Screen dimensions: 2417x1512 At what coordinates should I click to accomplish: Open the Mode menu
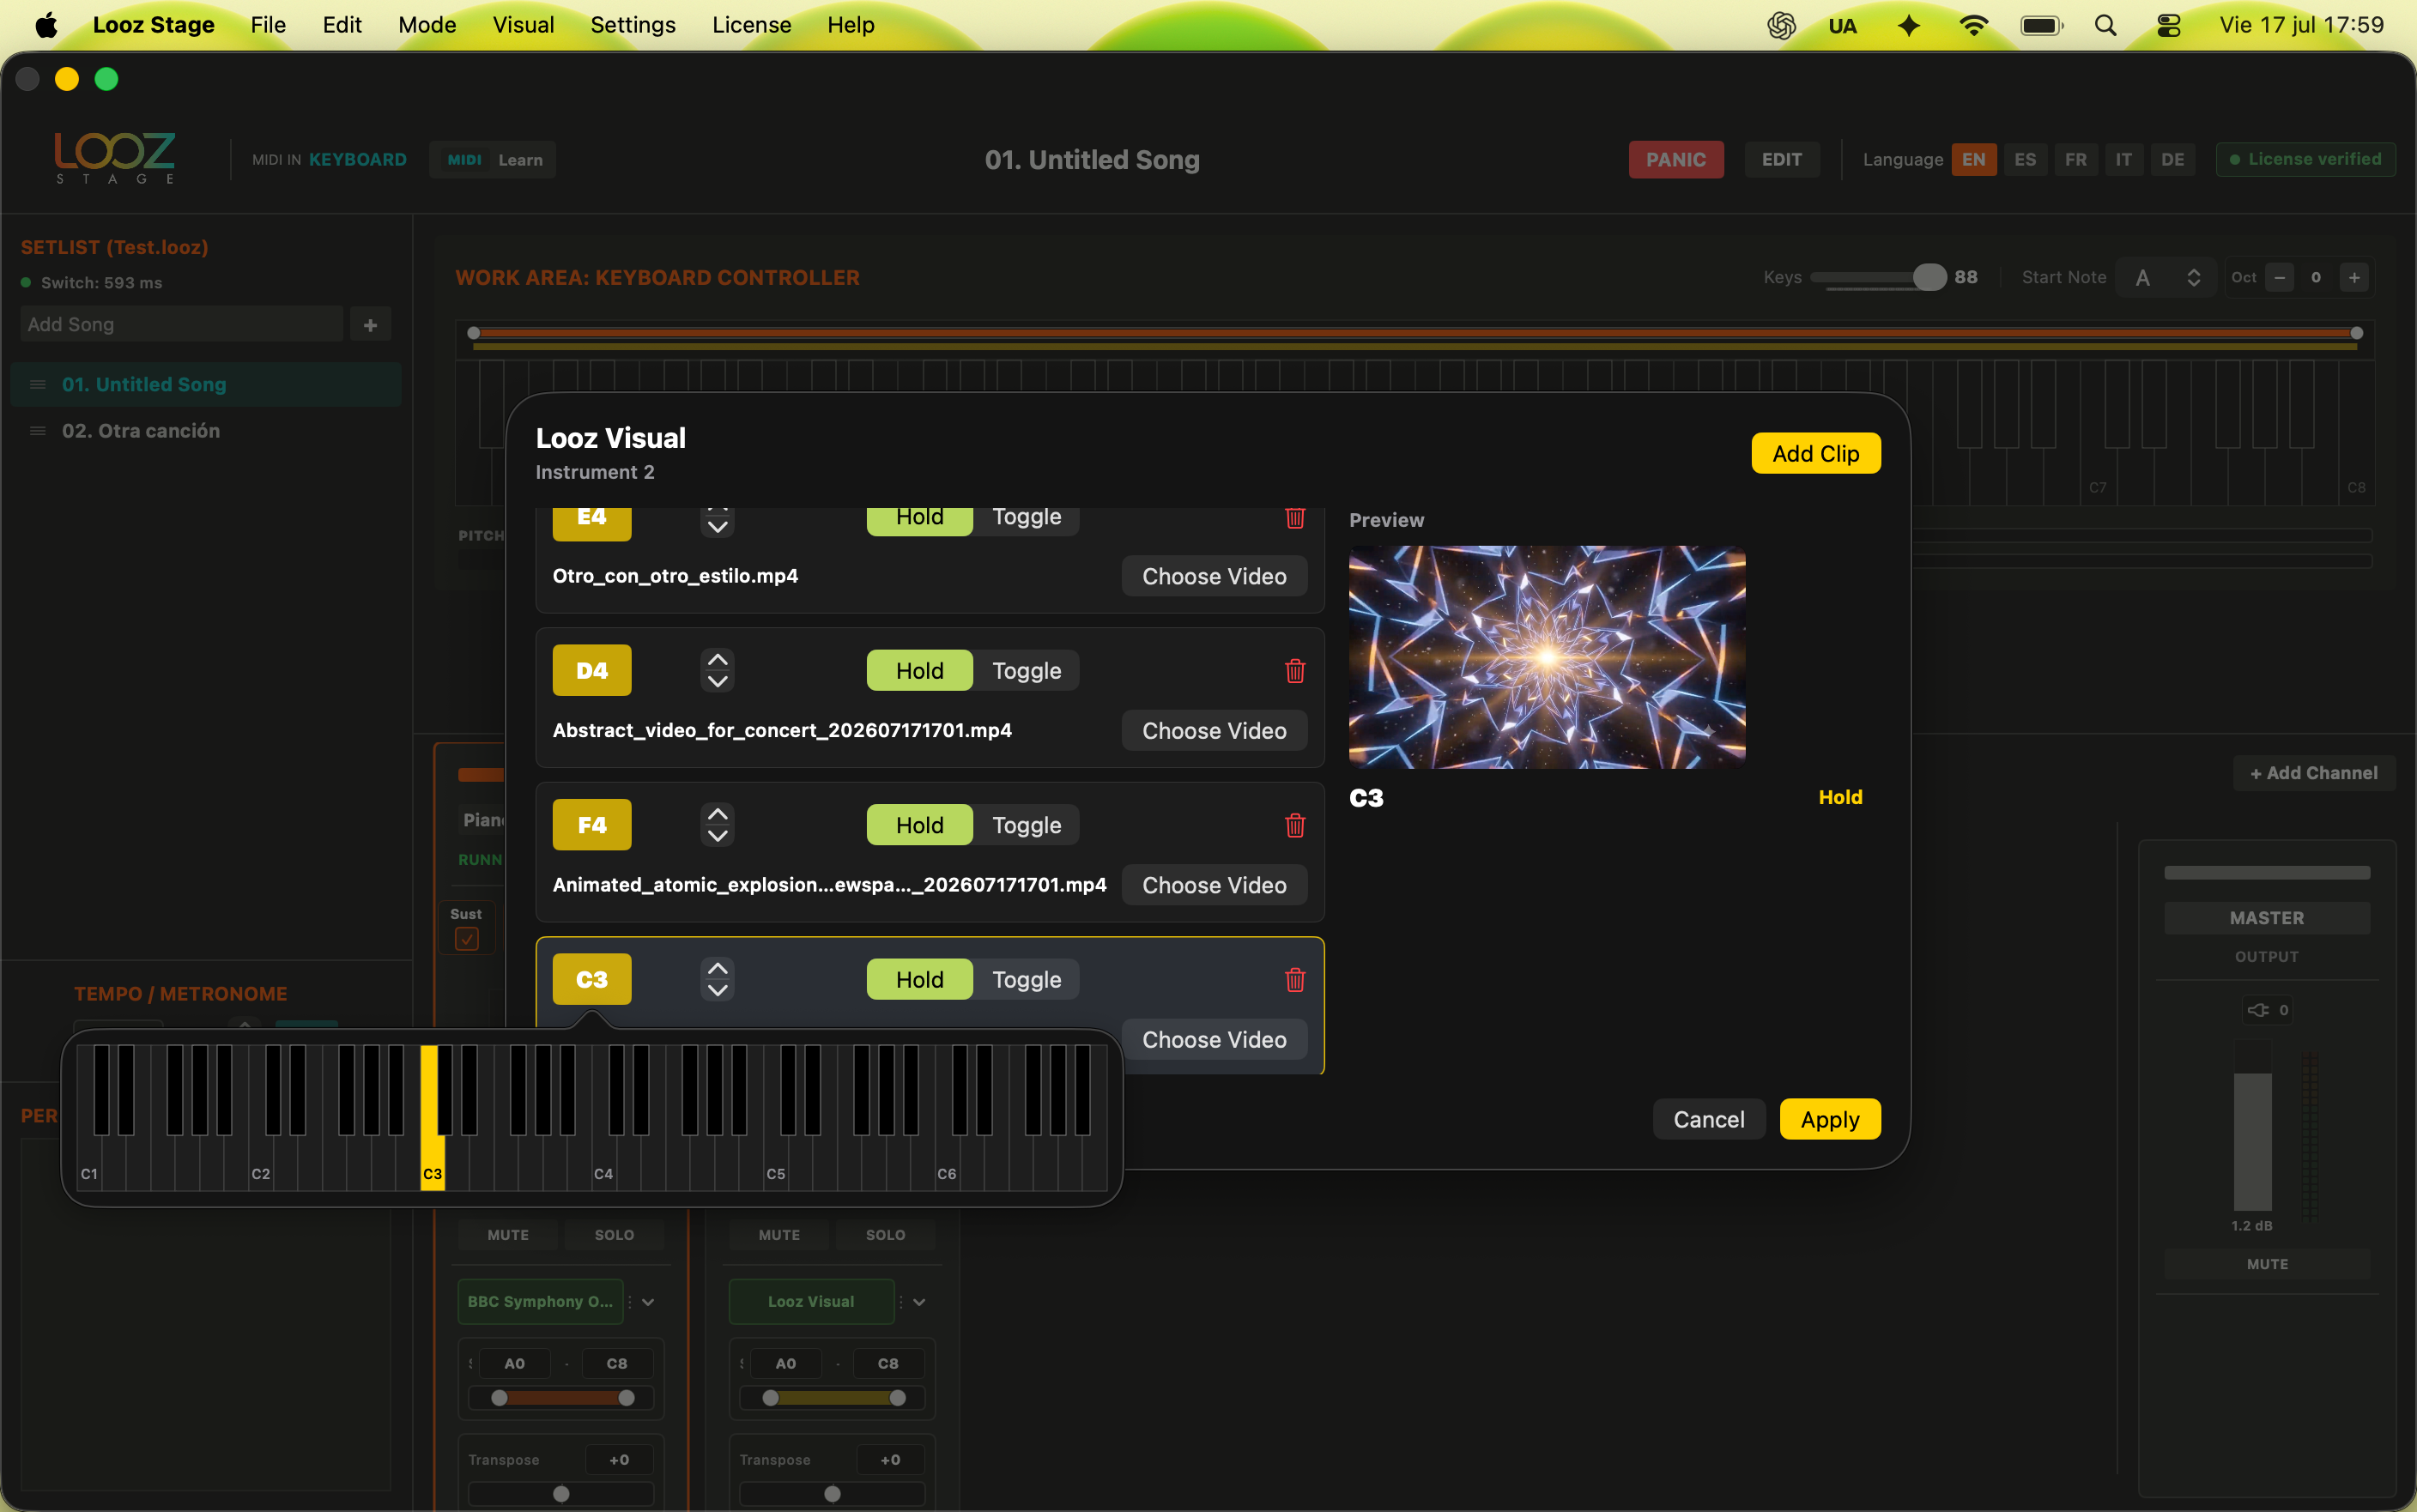(x=427, y=25)
